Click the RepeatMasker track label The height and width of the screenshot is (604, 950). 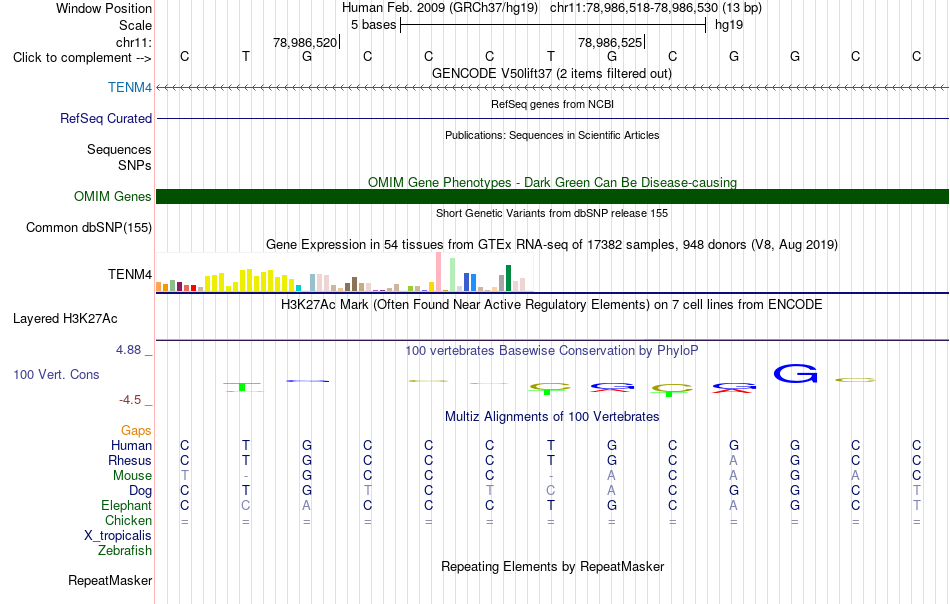pos(110,580)
